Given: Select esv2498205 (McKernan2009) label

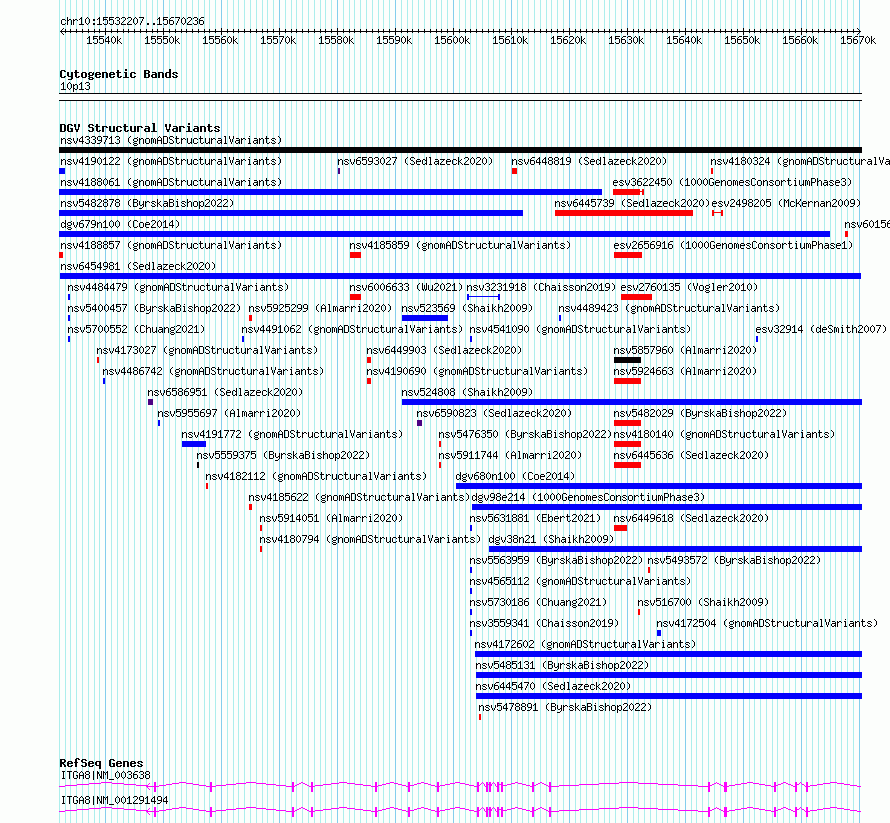Looking at the screenshot, I should 786,203.
